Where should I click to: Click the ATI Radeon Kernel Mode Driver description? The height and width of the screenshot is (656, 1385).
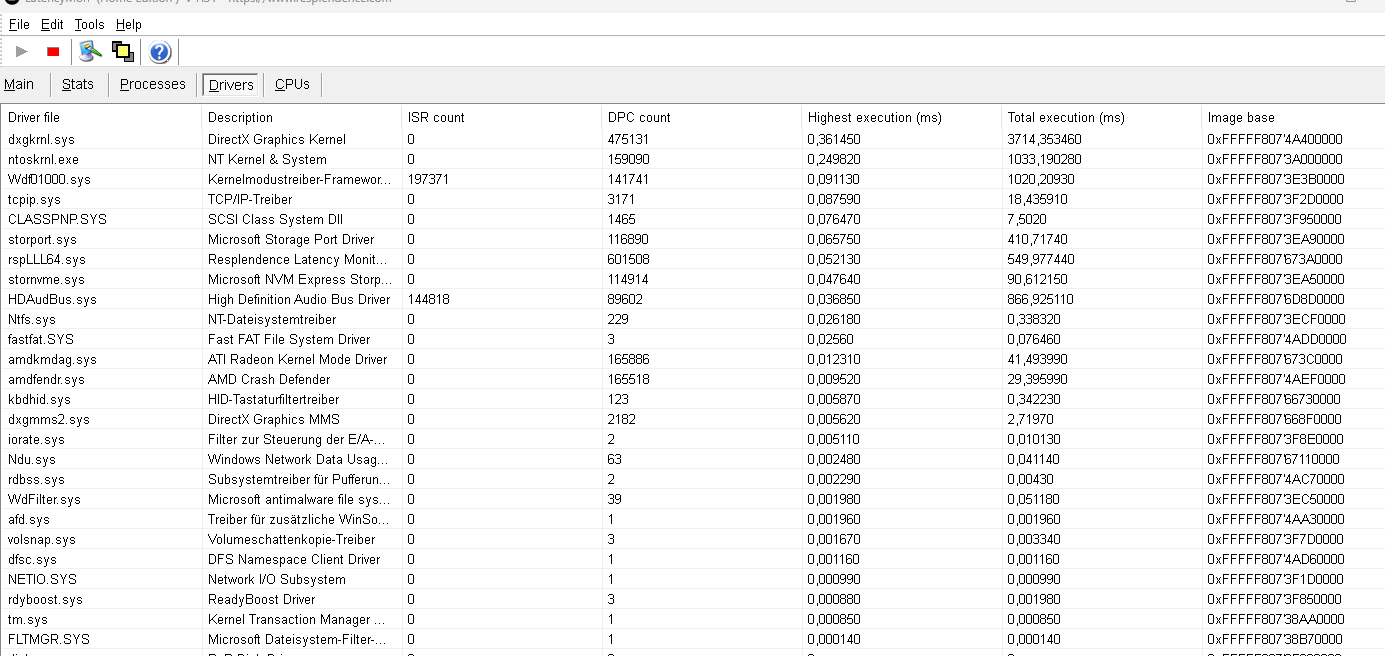[x=297, y=359]
